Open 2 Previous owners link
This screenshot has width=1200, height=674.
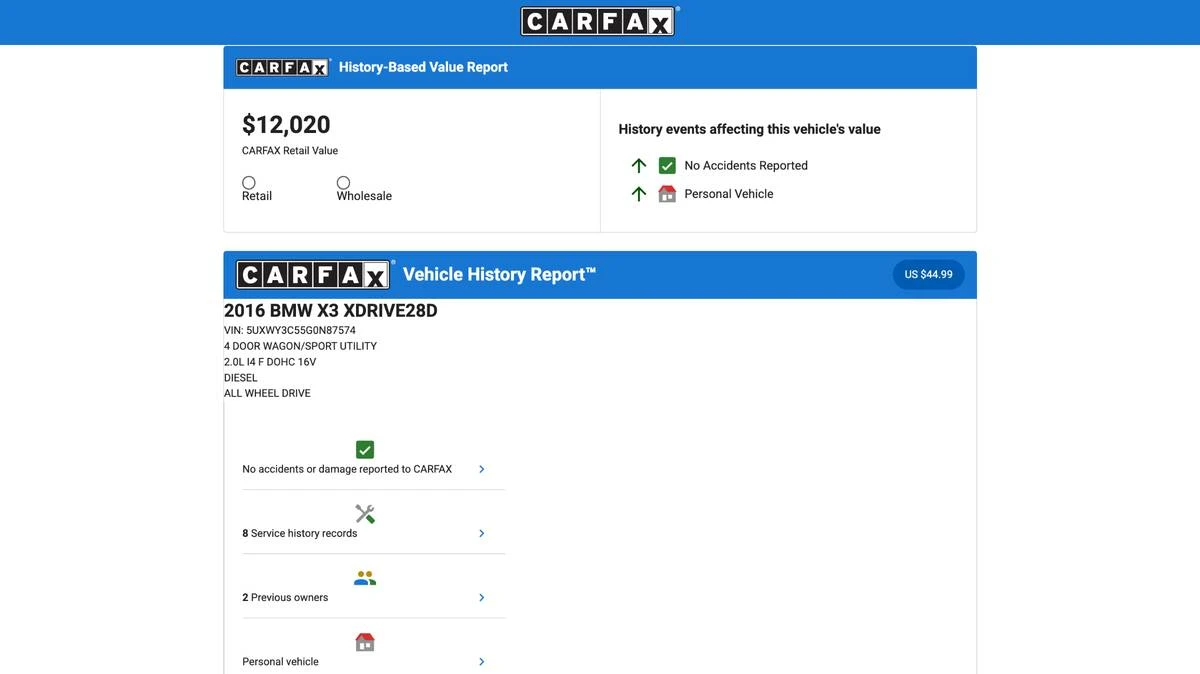click(285, 597)
